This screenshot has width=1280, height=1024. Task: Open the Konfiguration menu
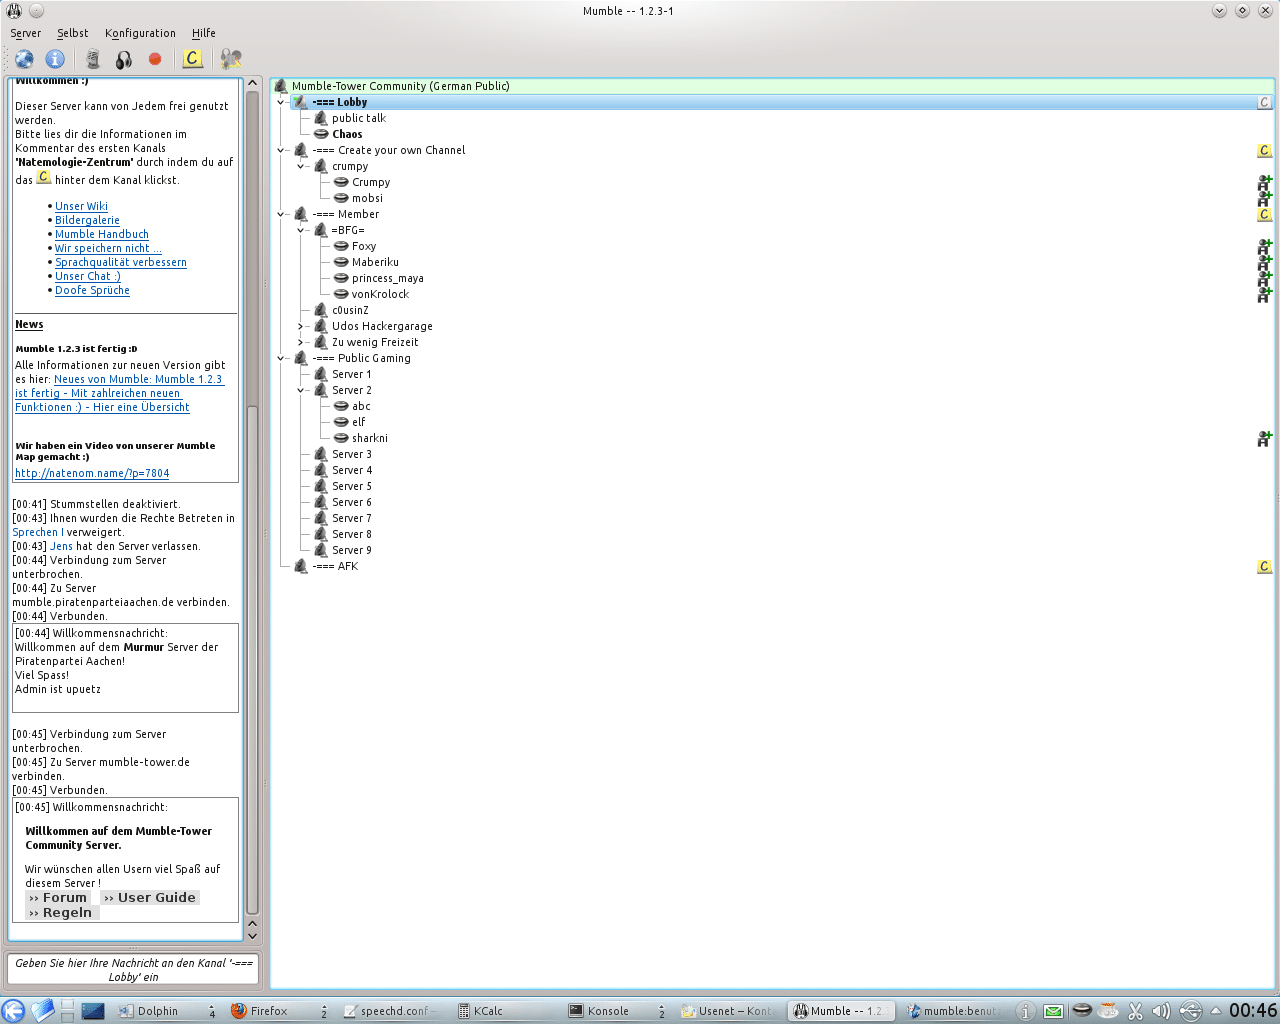140,33
